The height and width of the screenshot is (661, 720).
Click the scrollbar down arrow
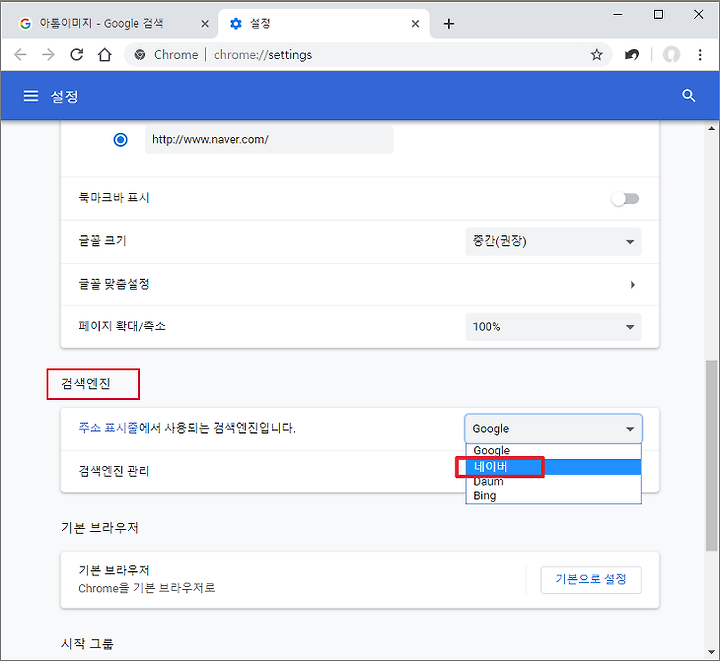(x=711, y=652)
